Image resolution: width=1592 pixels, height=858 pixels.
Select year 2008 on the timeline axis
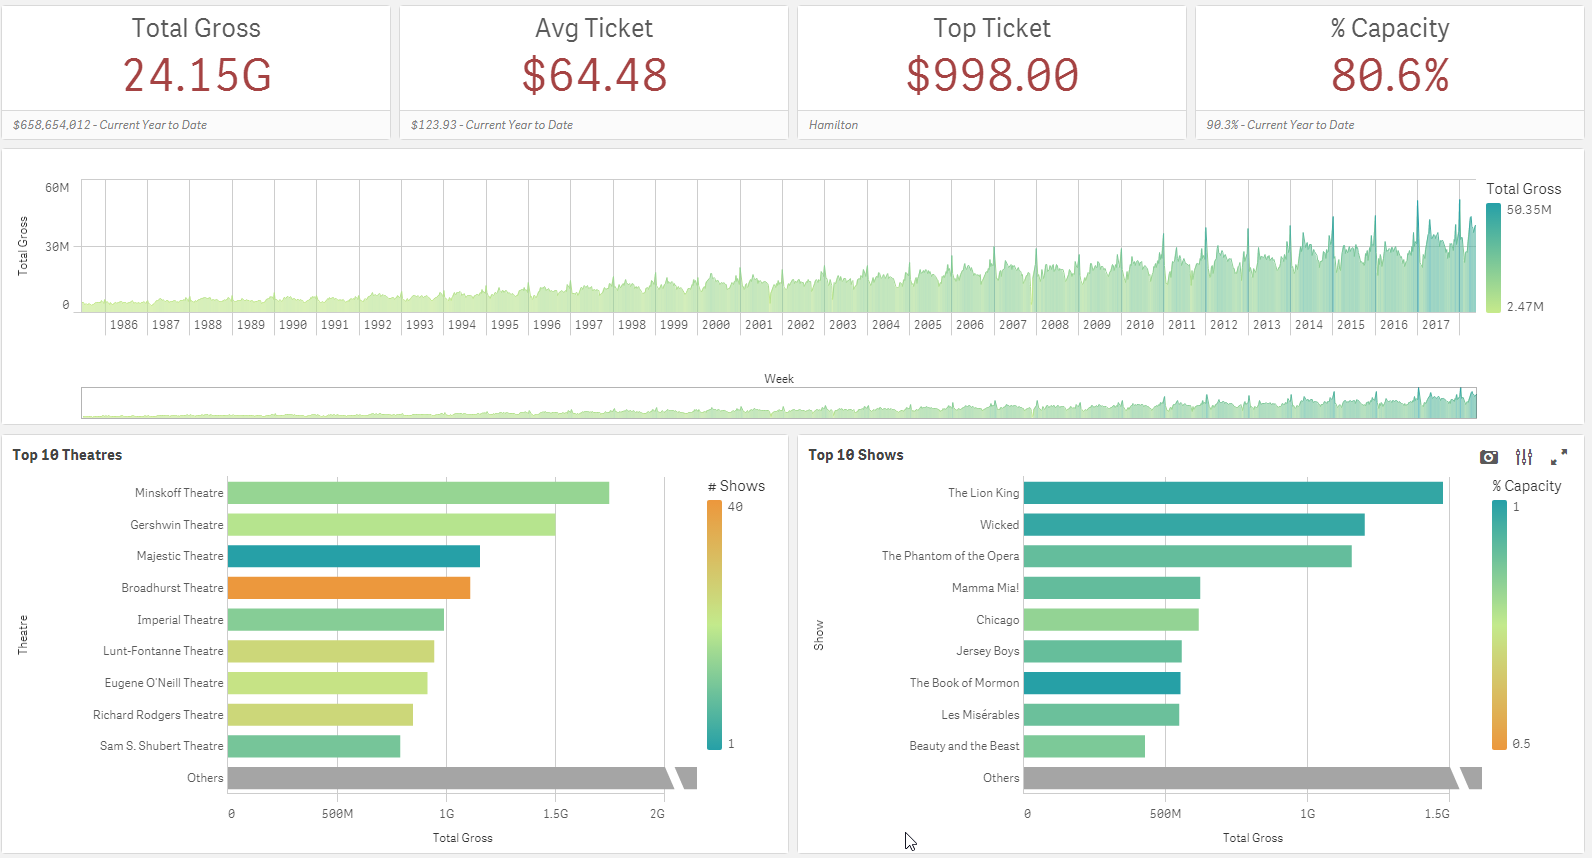1055,325
